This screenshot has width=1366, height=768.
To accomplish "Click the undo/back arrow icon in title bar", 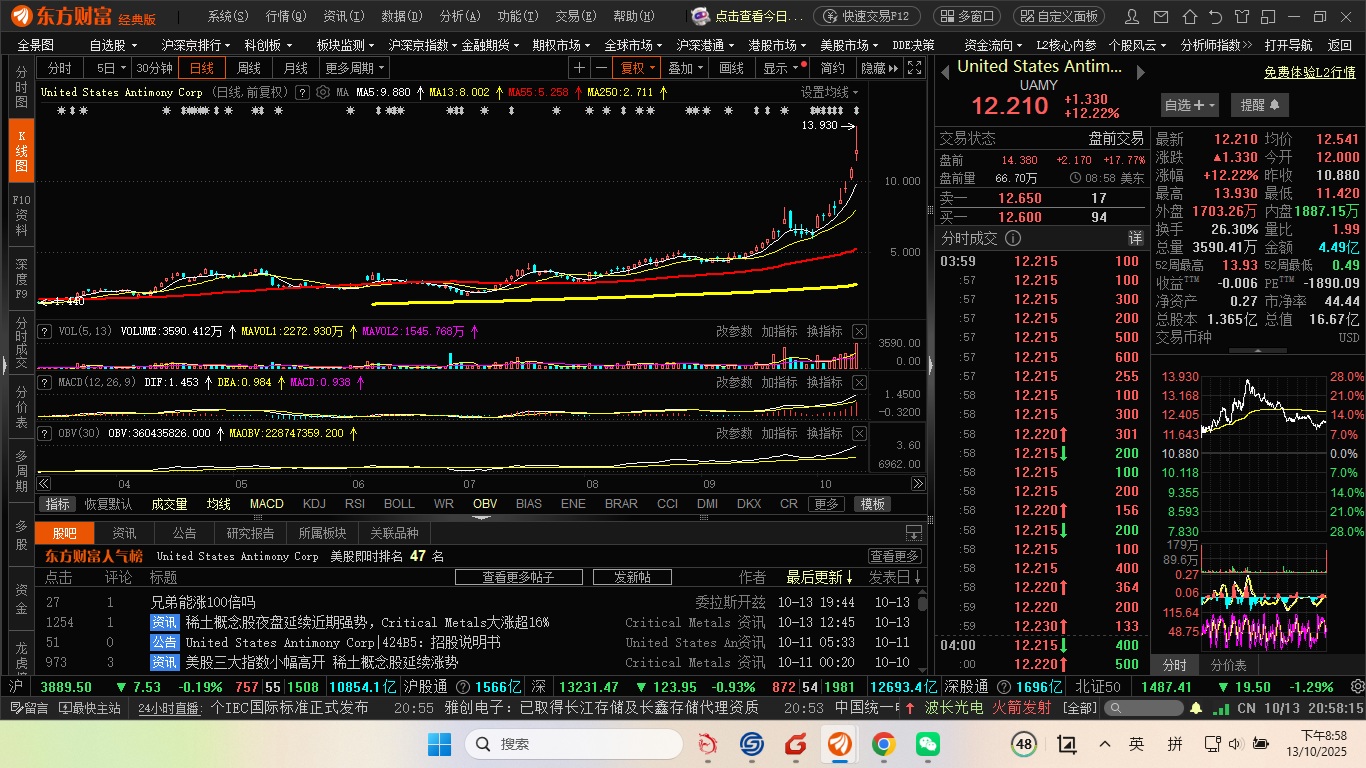I will [x=1215, y=16].
